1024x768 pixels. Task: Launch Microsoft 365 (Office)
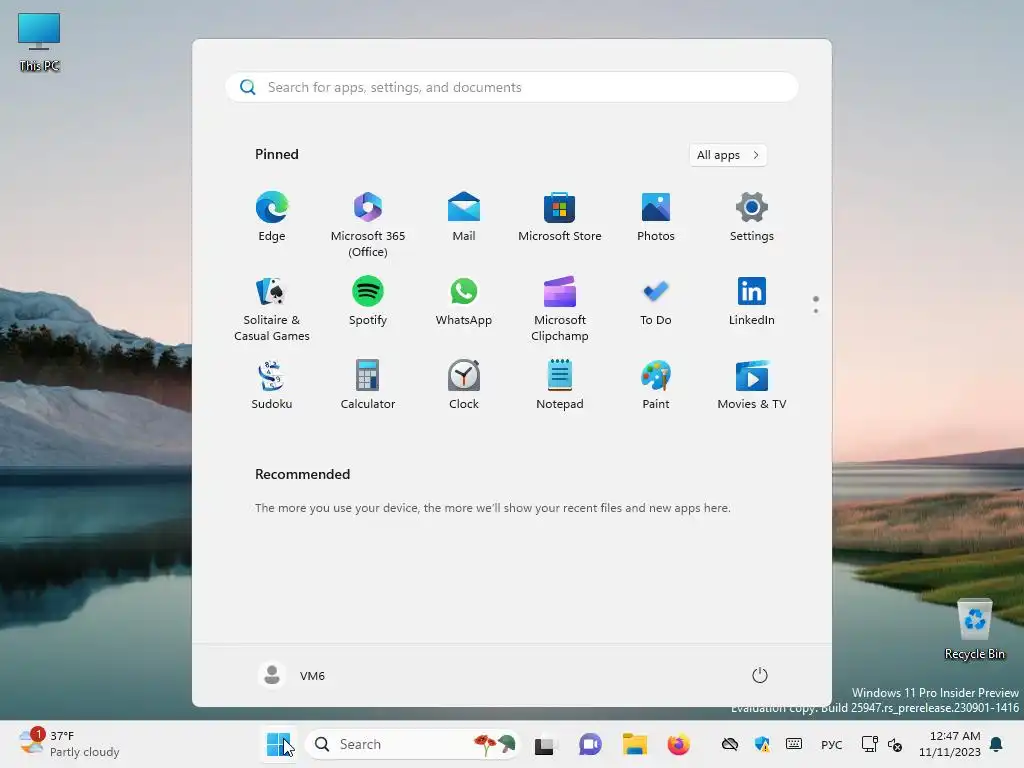(x=368, y=224)
